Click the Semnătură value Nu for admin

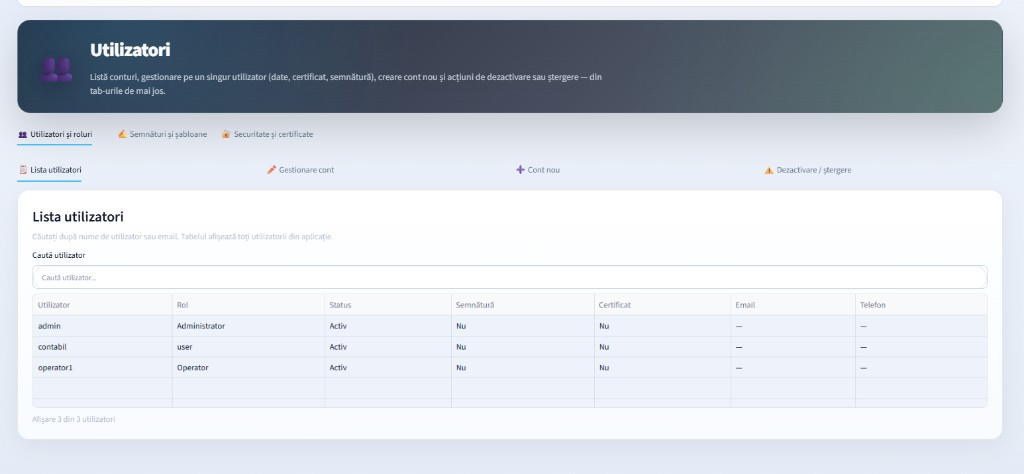[x=522, y=326]
